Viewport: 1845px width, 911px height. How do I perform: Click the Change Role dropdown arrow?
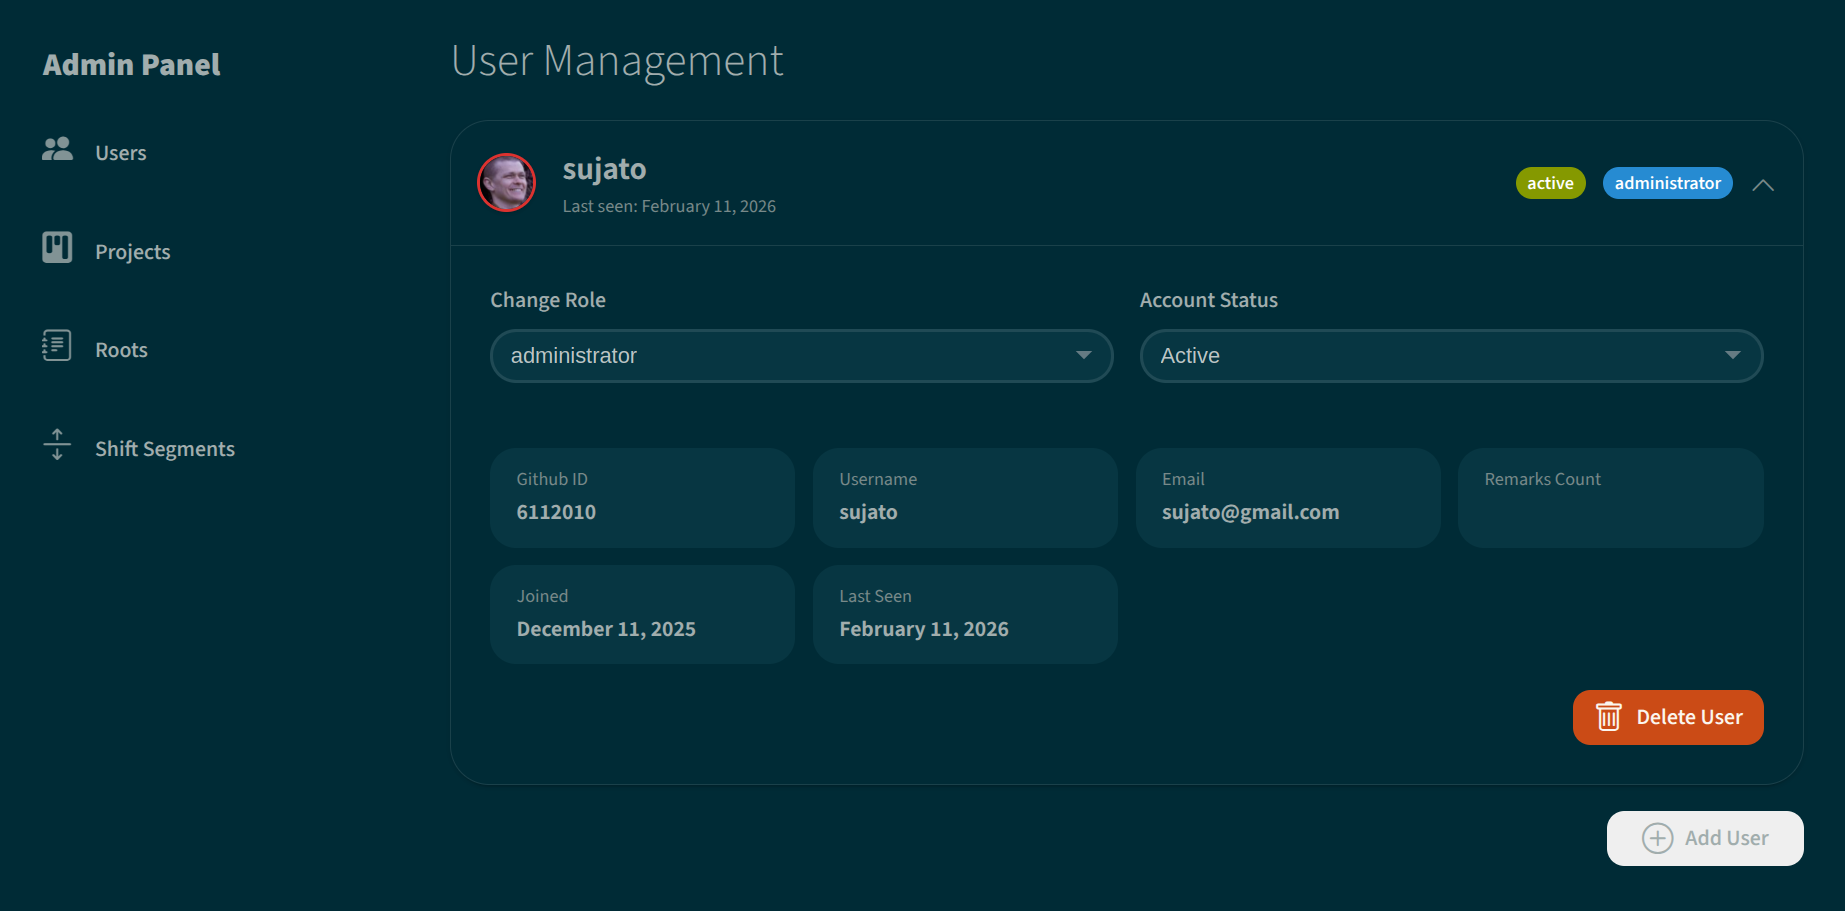(x=1083, y=356)
